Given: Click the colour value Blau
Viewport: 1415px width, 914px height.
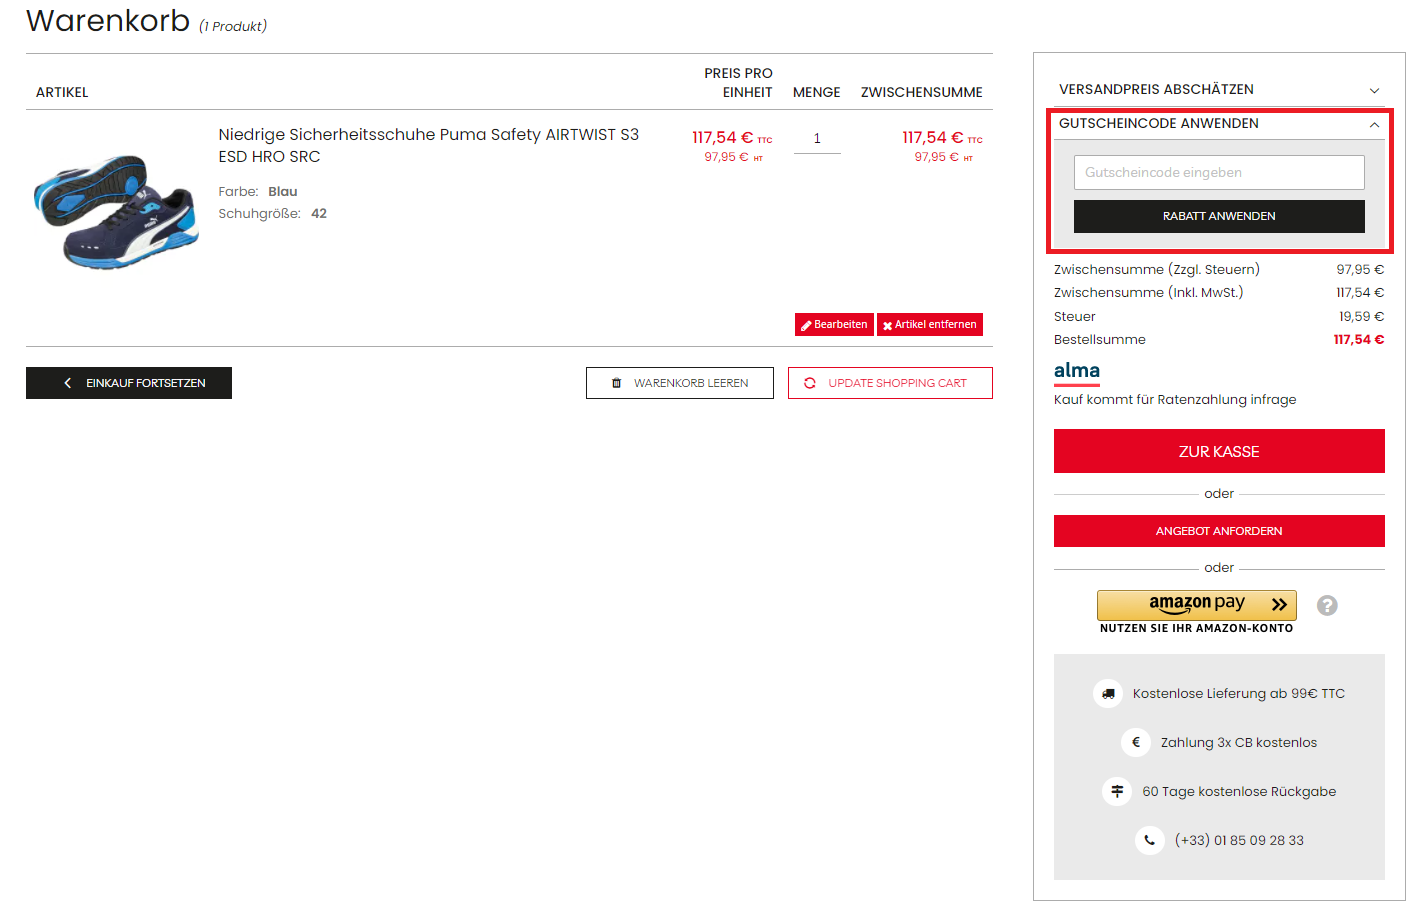Looking at the screenshot, I should [283, 191].
